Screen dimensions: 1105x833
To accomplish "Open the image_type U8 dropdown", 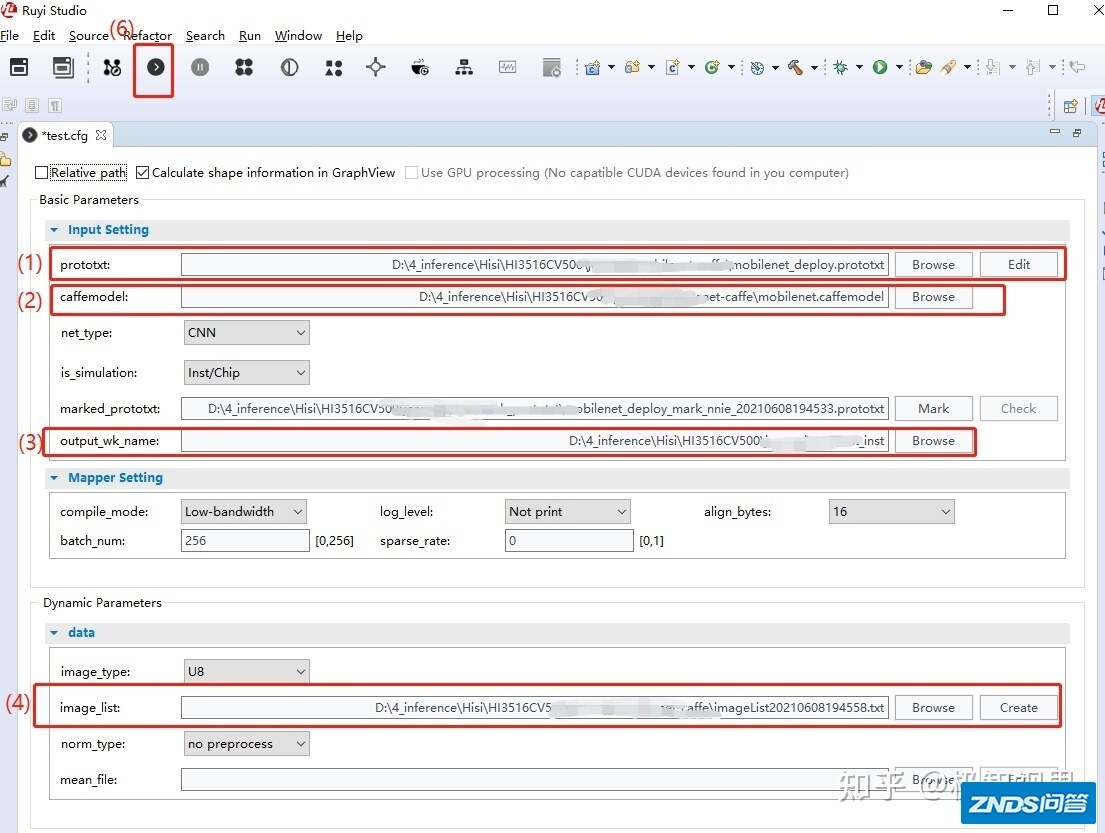I will coord(246,672).
